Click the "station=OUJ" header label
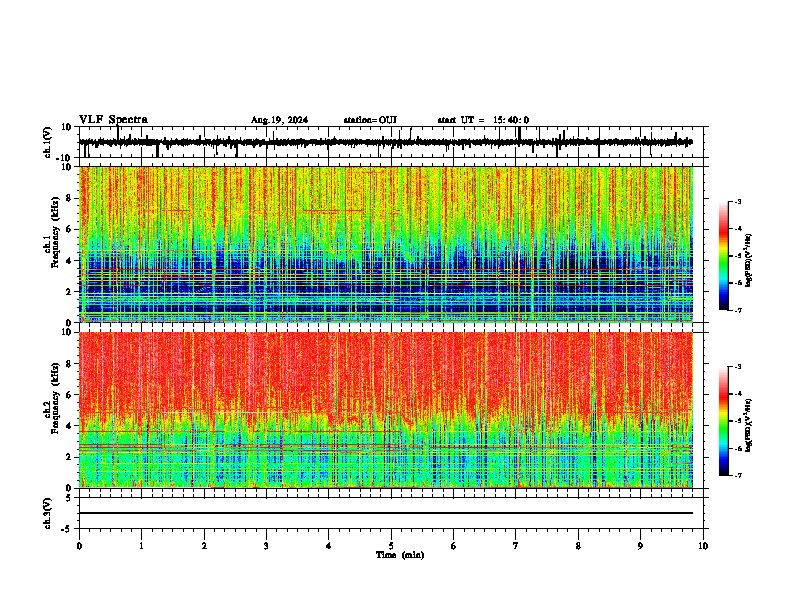The height and width of the screenshot is (612, 792). coord(370,120)
